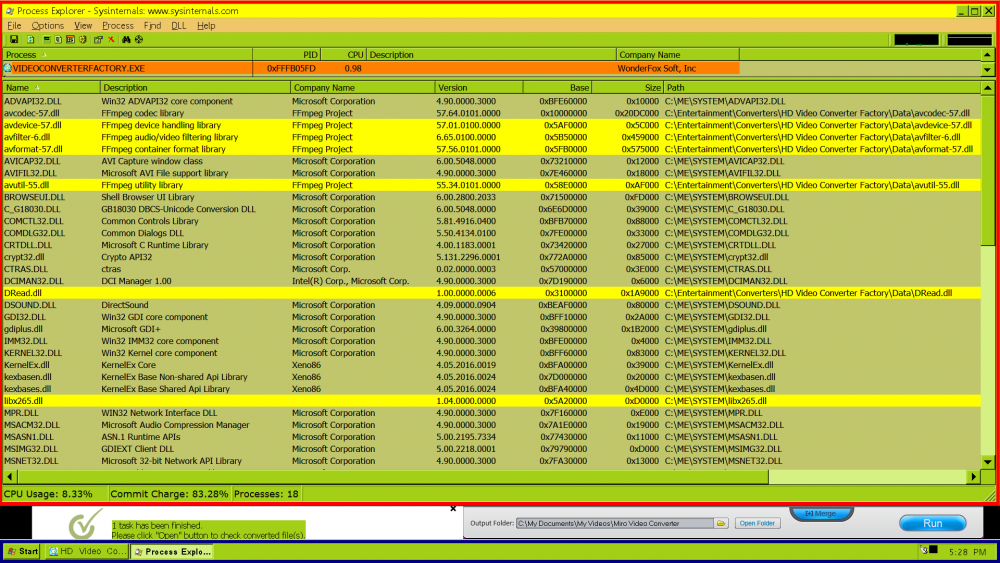Toggle the process tree view icon
This screenshot has height=563, width=1000.
click(x=58, y=40)
